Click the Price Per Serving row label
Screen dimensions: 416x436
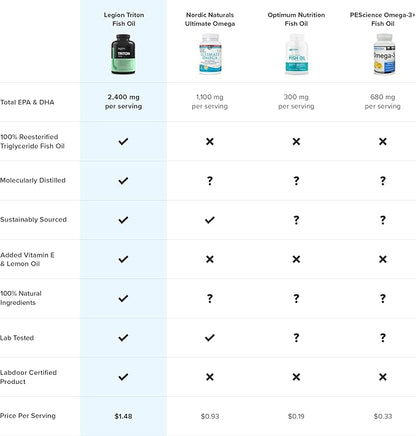point(28,416)
